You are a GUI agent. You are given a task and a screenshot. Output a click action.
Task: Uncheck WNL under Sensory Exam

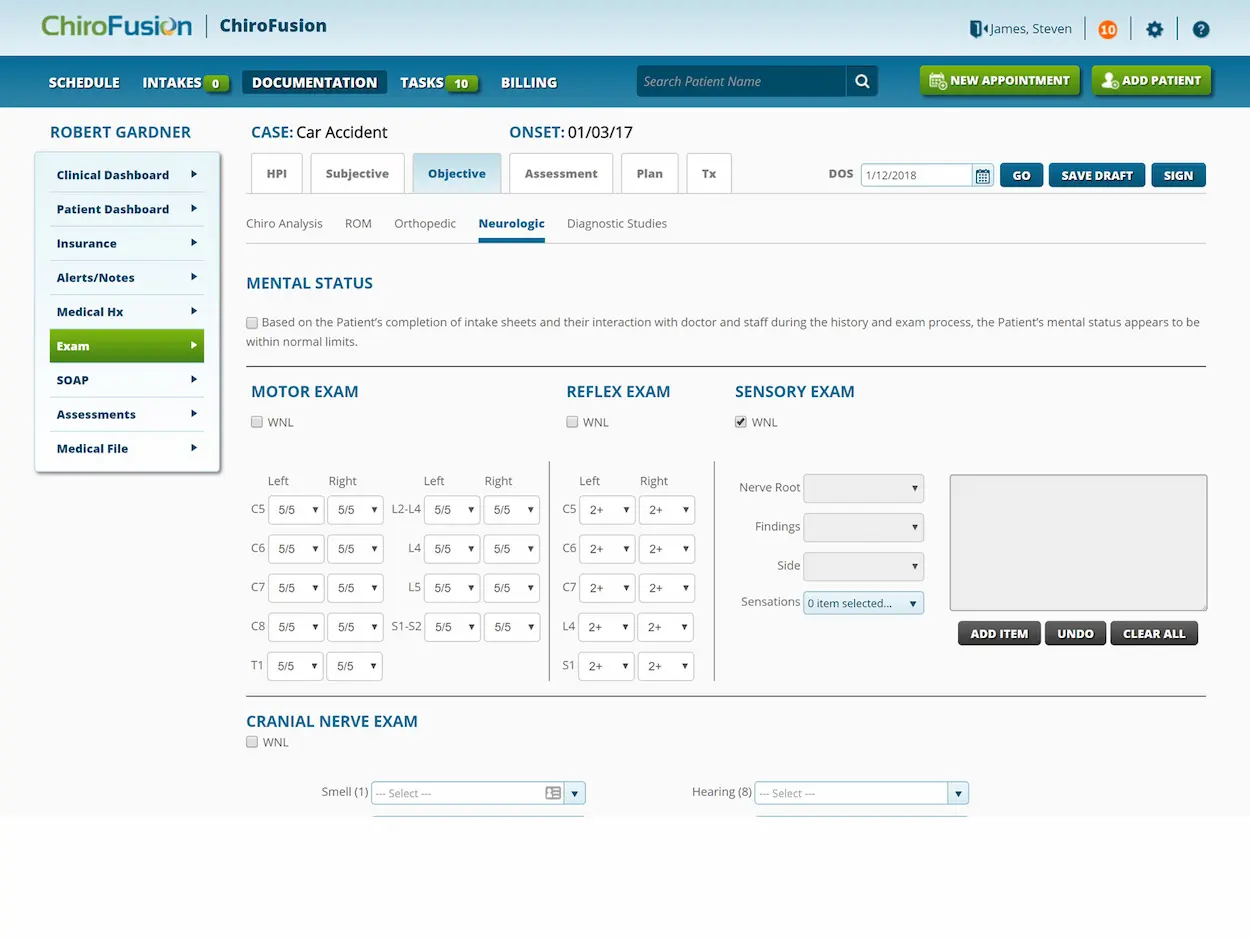click(742, 421)
